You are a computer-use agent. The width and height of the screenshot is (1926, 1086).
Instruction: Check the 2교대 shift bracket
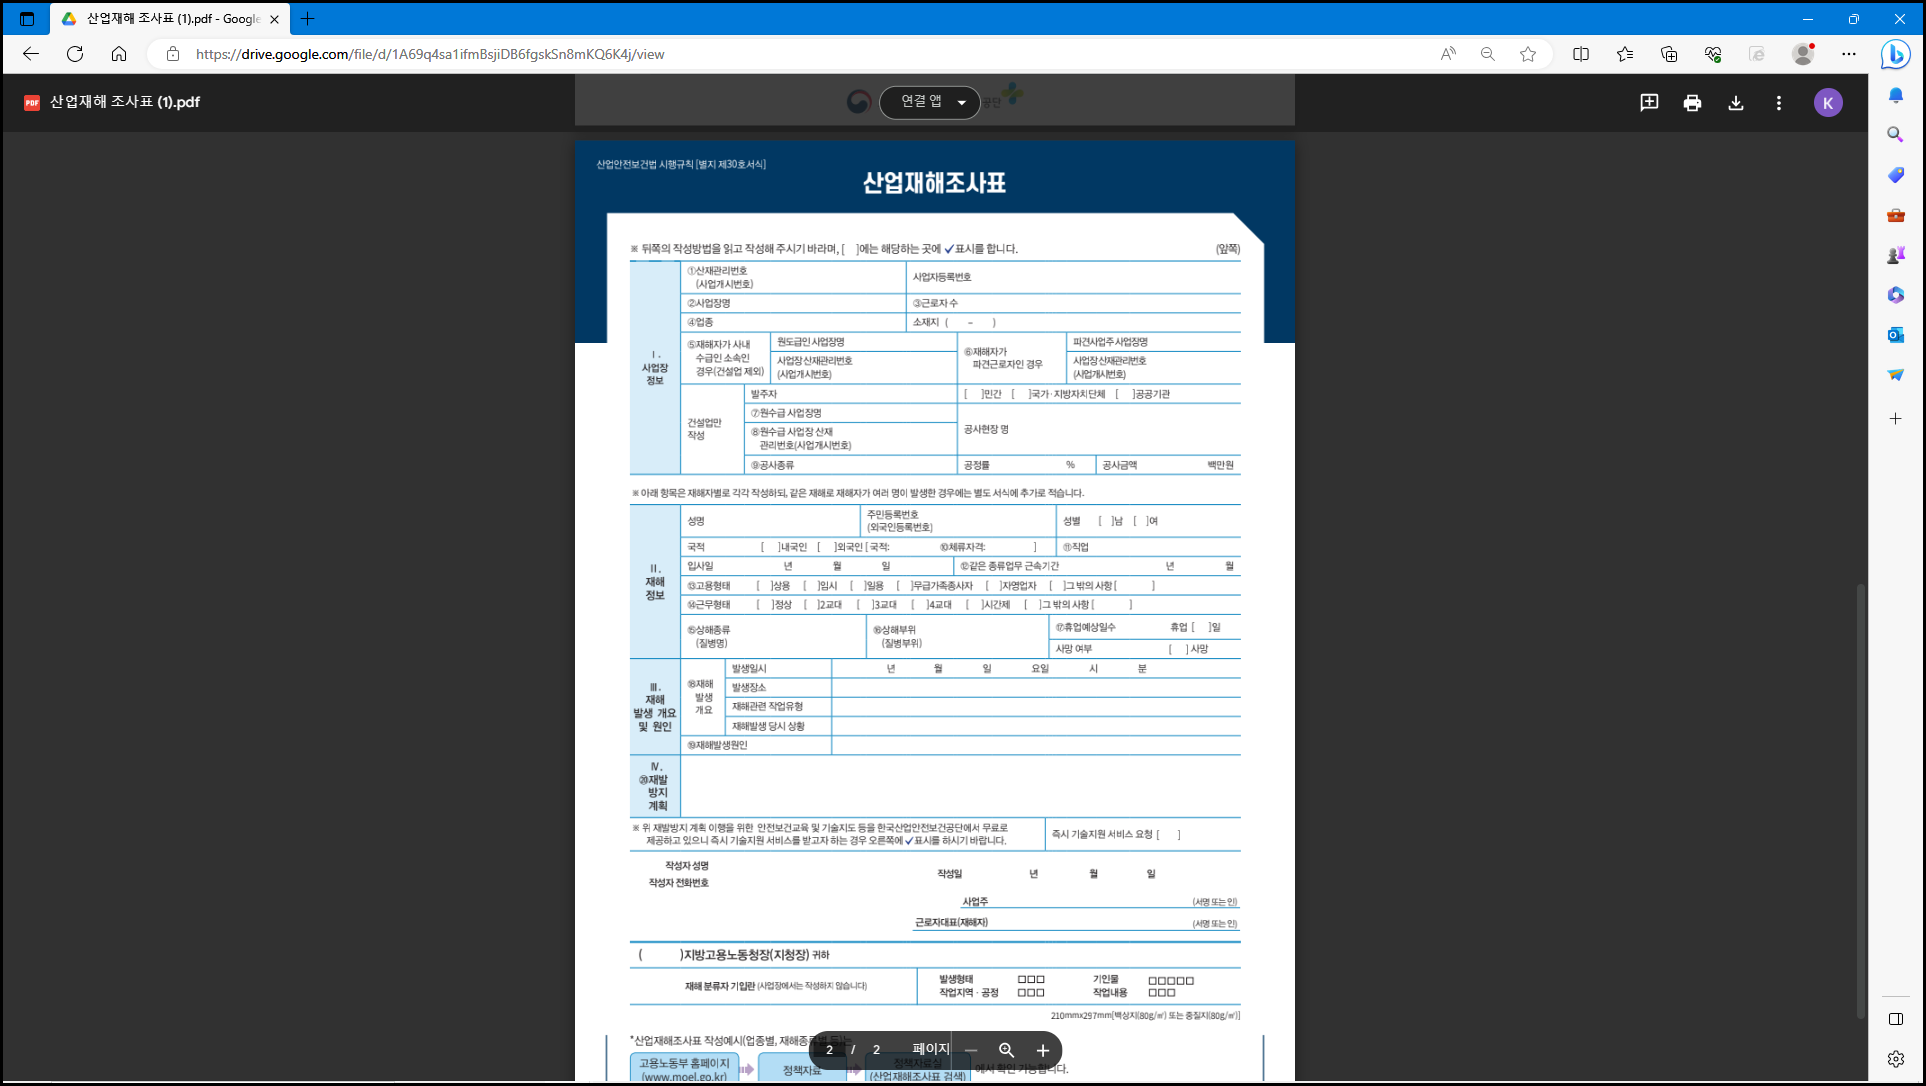(x=812, y=605)
